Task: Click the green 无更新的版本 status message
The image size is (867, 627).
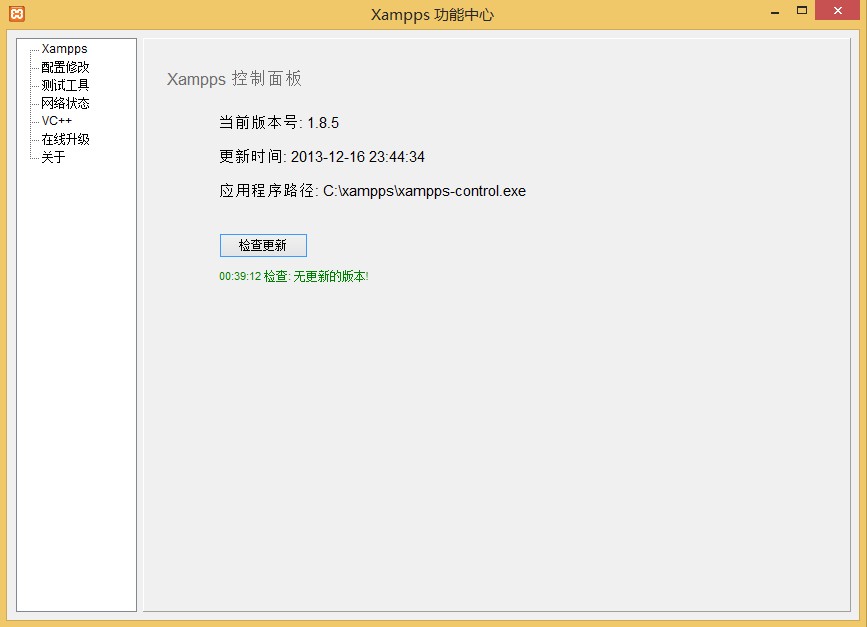Action: 294,276
